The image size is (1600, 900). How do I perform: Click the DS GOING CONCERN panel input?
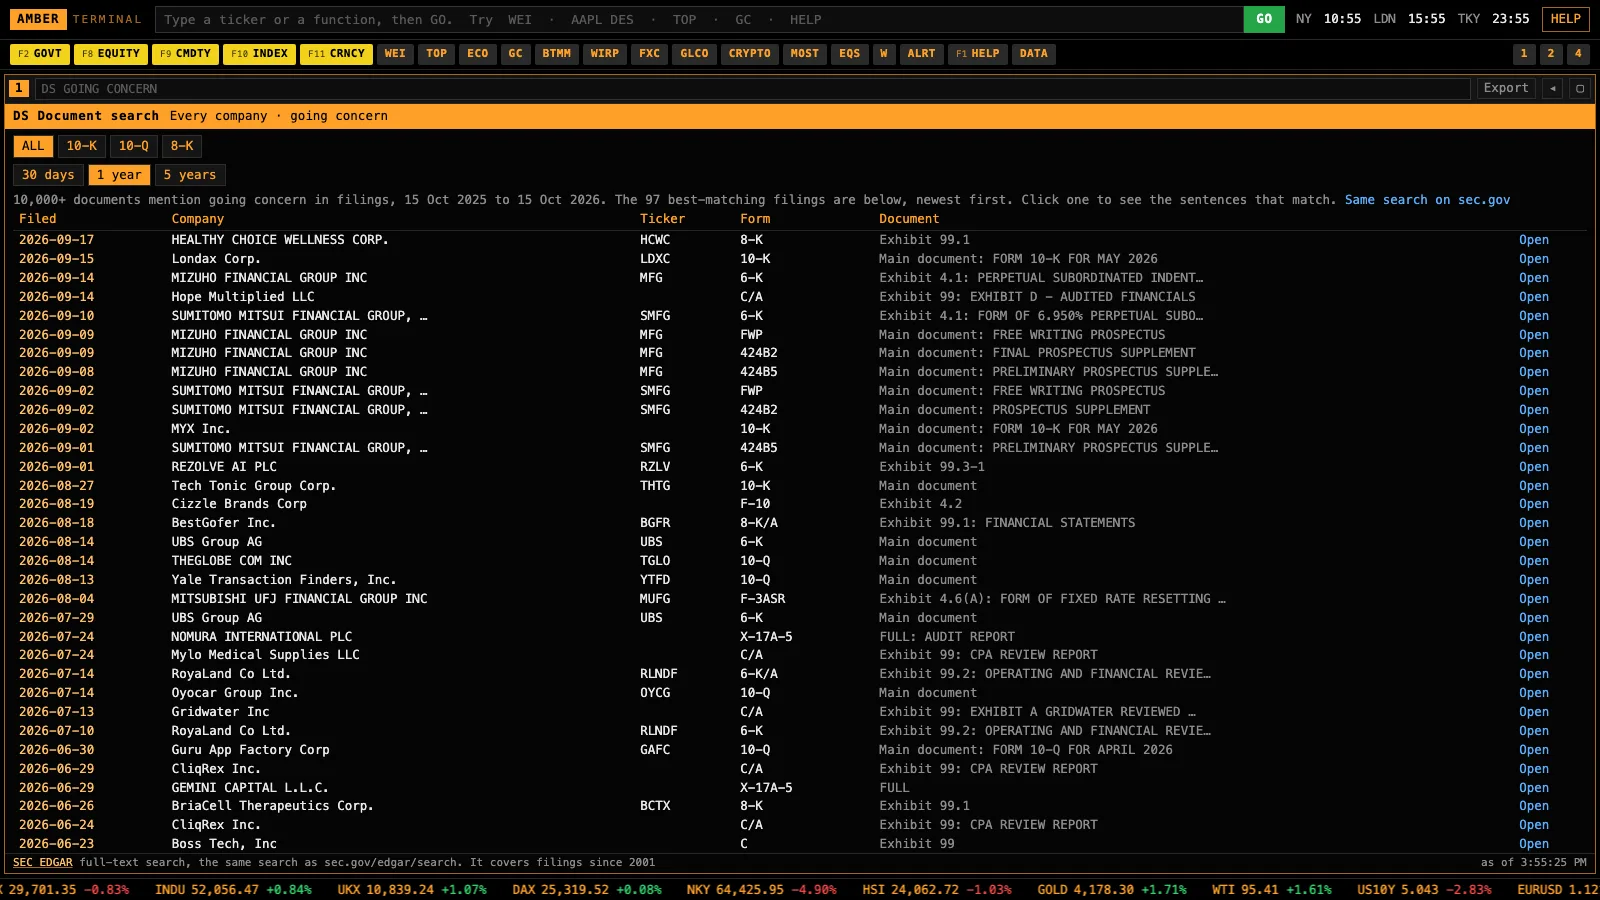pos(752,88)
